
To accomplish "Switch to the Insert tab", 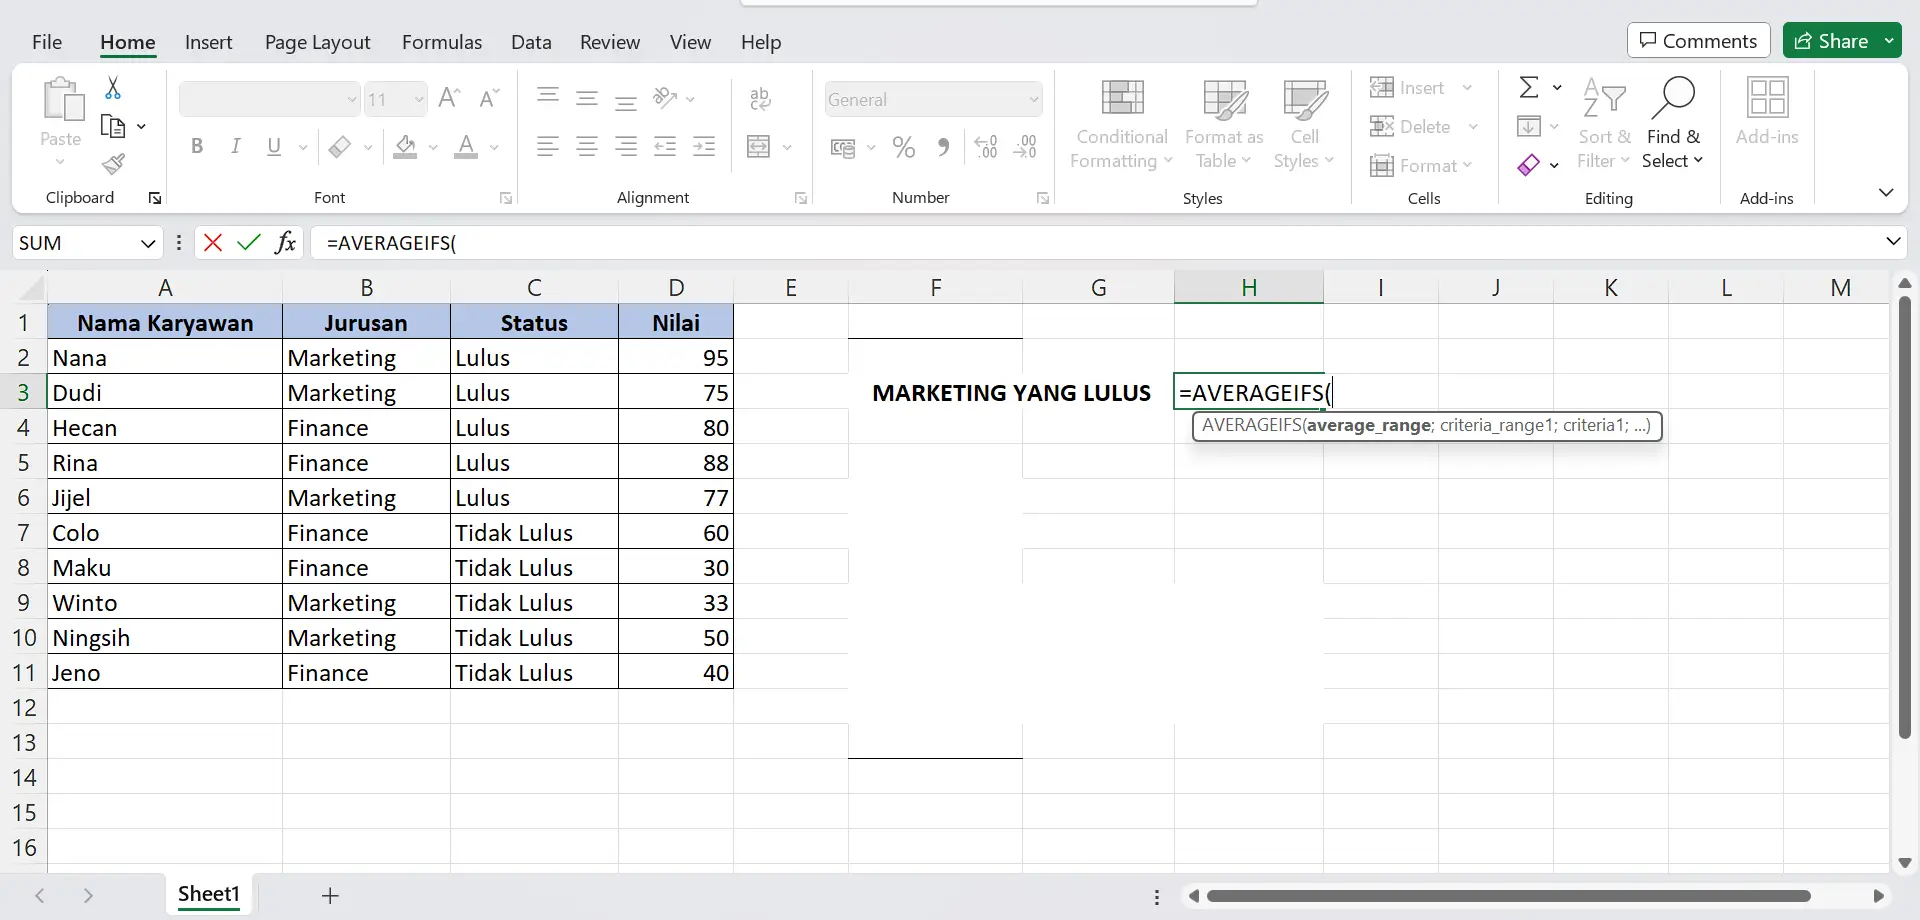I will click(x=208, y=42).
